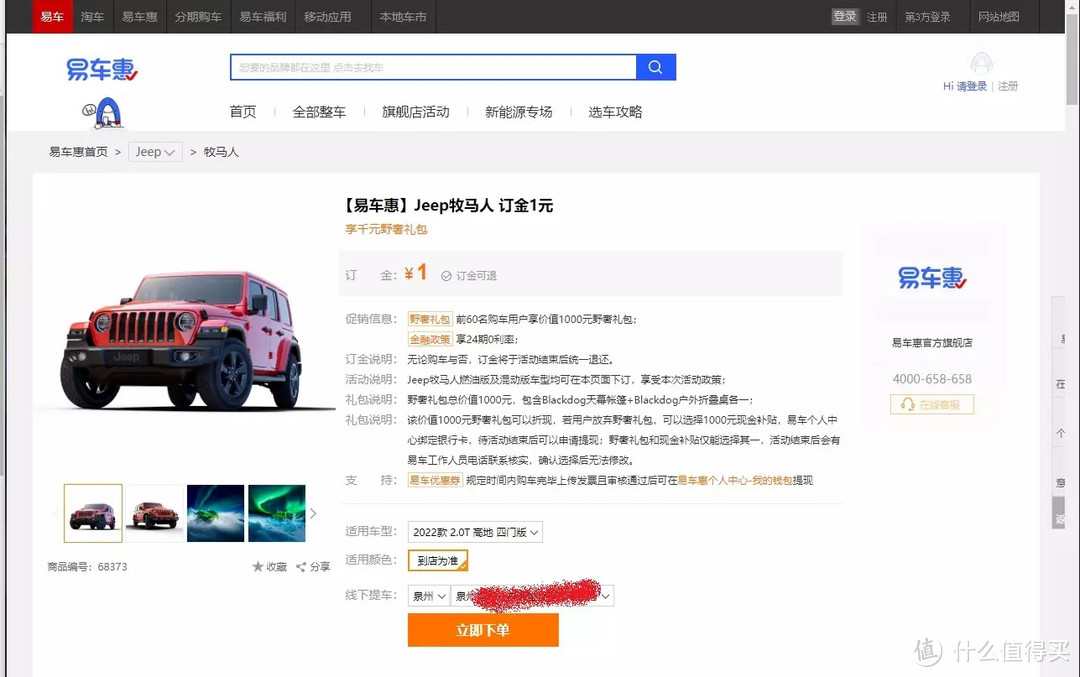The height and width of the screenshot is (677, 1080).
Task: Click the 享千元野奢礼包 subtitle
Action: click(x=386, y=229)
